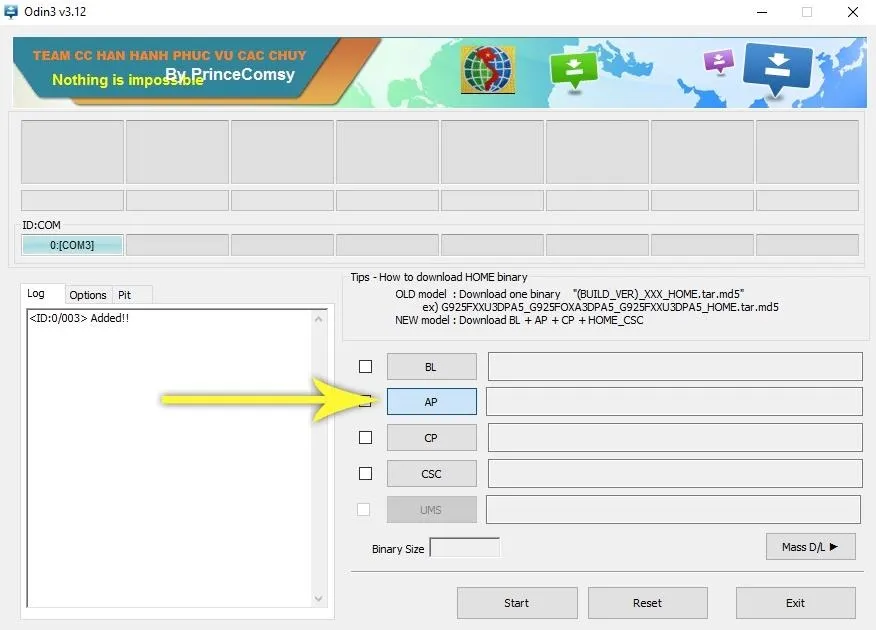The width and height of the screenshot is (876, 630).
Task: Click the CP file path field
Action: click(x=675, y=437)
